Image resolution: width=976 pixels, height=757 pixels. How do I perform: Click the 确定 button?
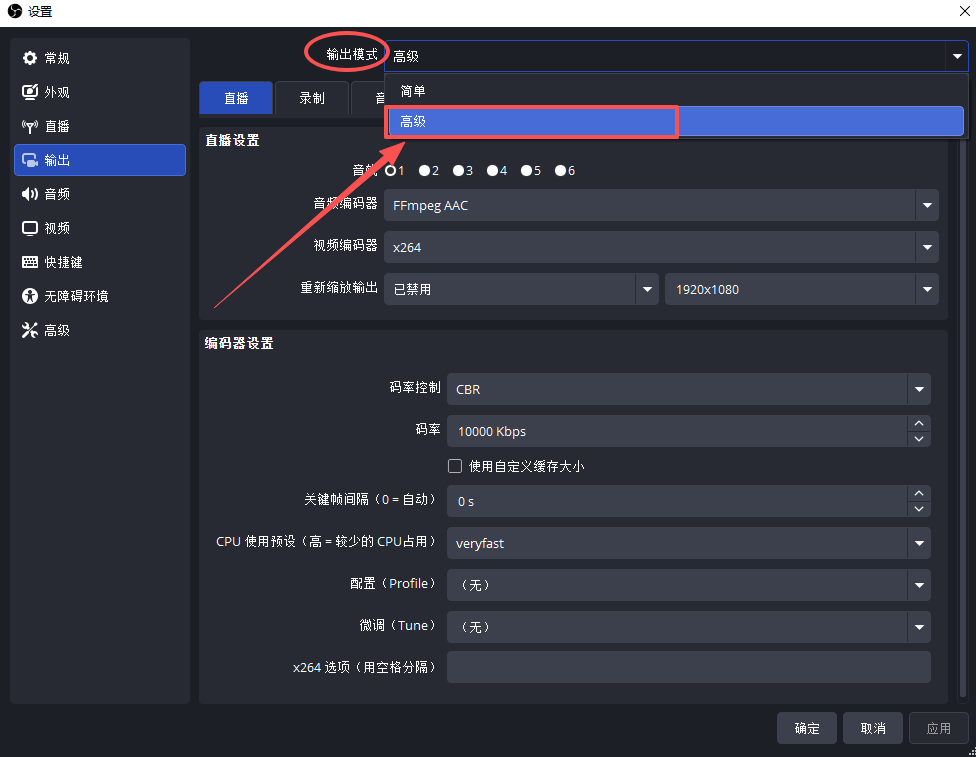coord(807,728)
